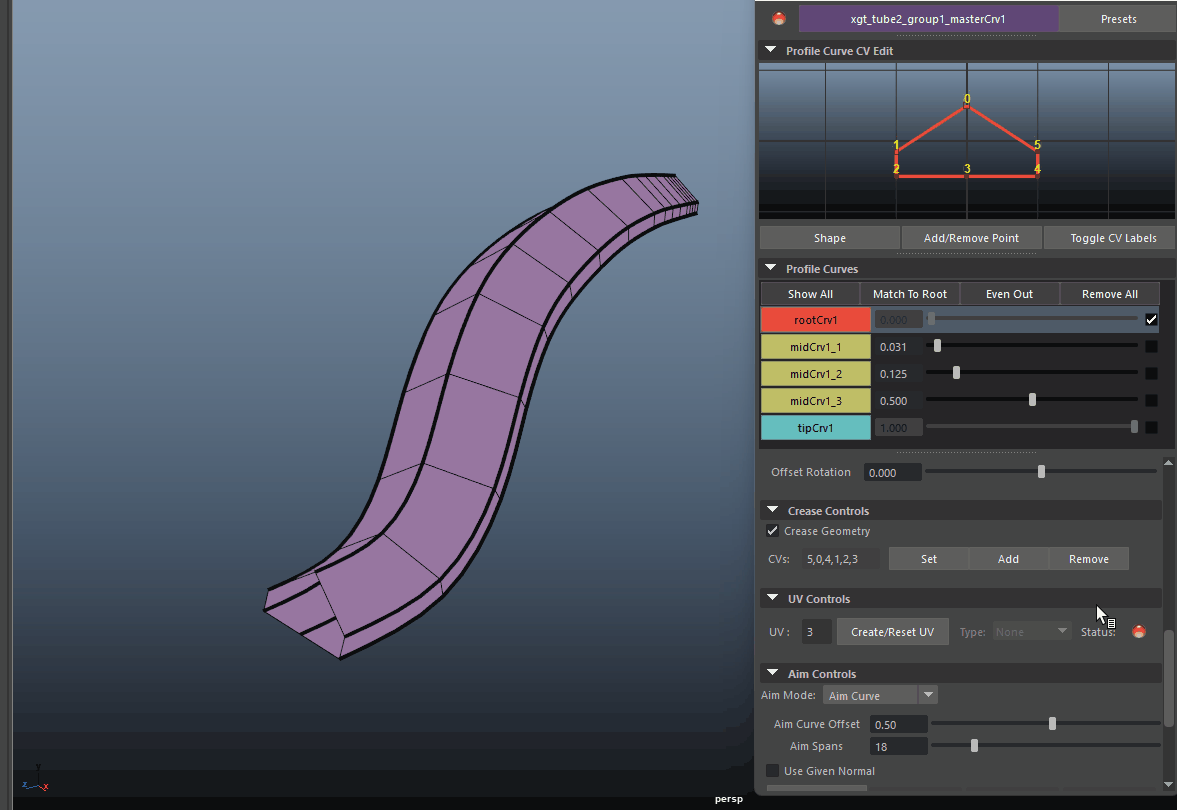
Task: Click the red icon beside the master curve name
Action: pos(779,18)
